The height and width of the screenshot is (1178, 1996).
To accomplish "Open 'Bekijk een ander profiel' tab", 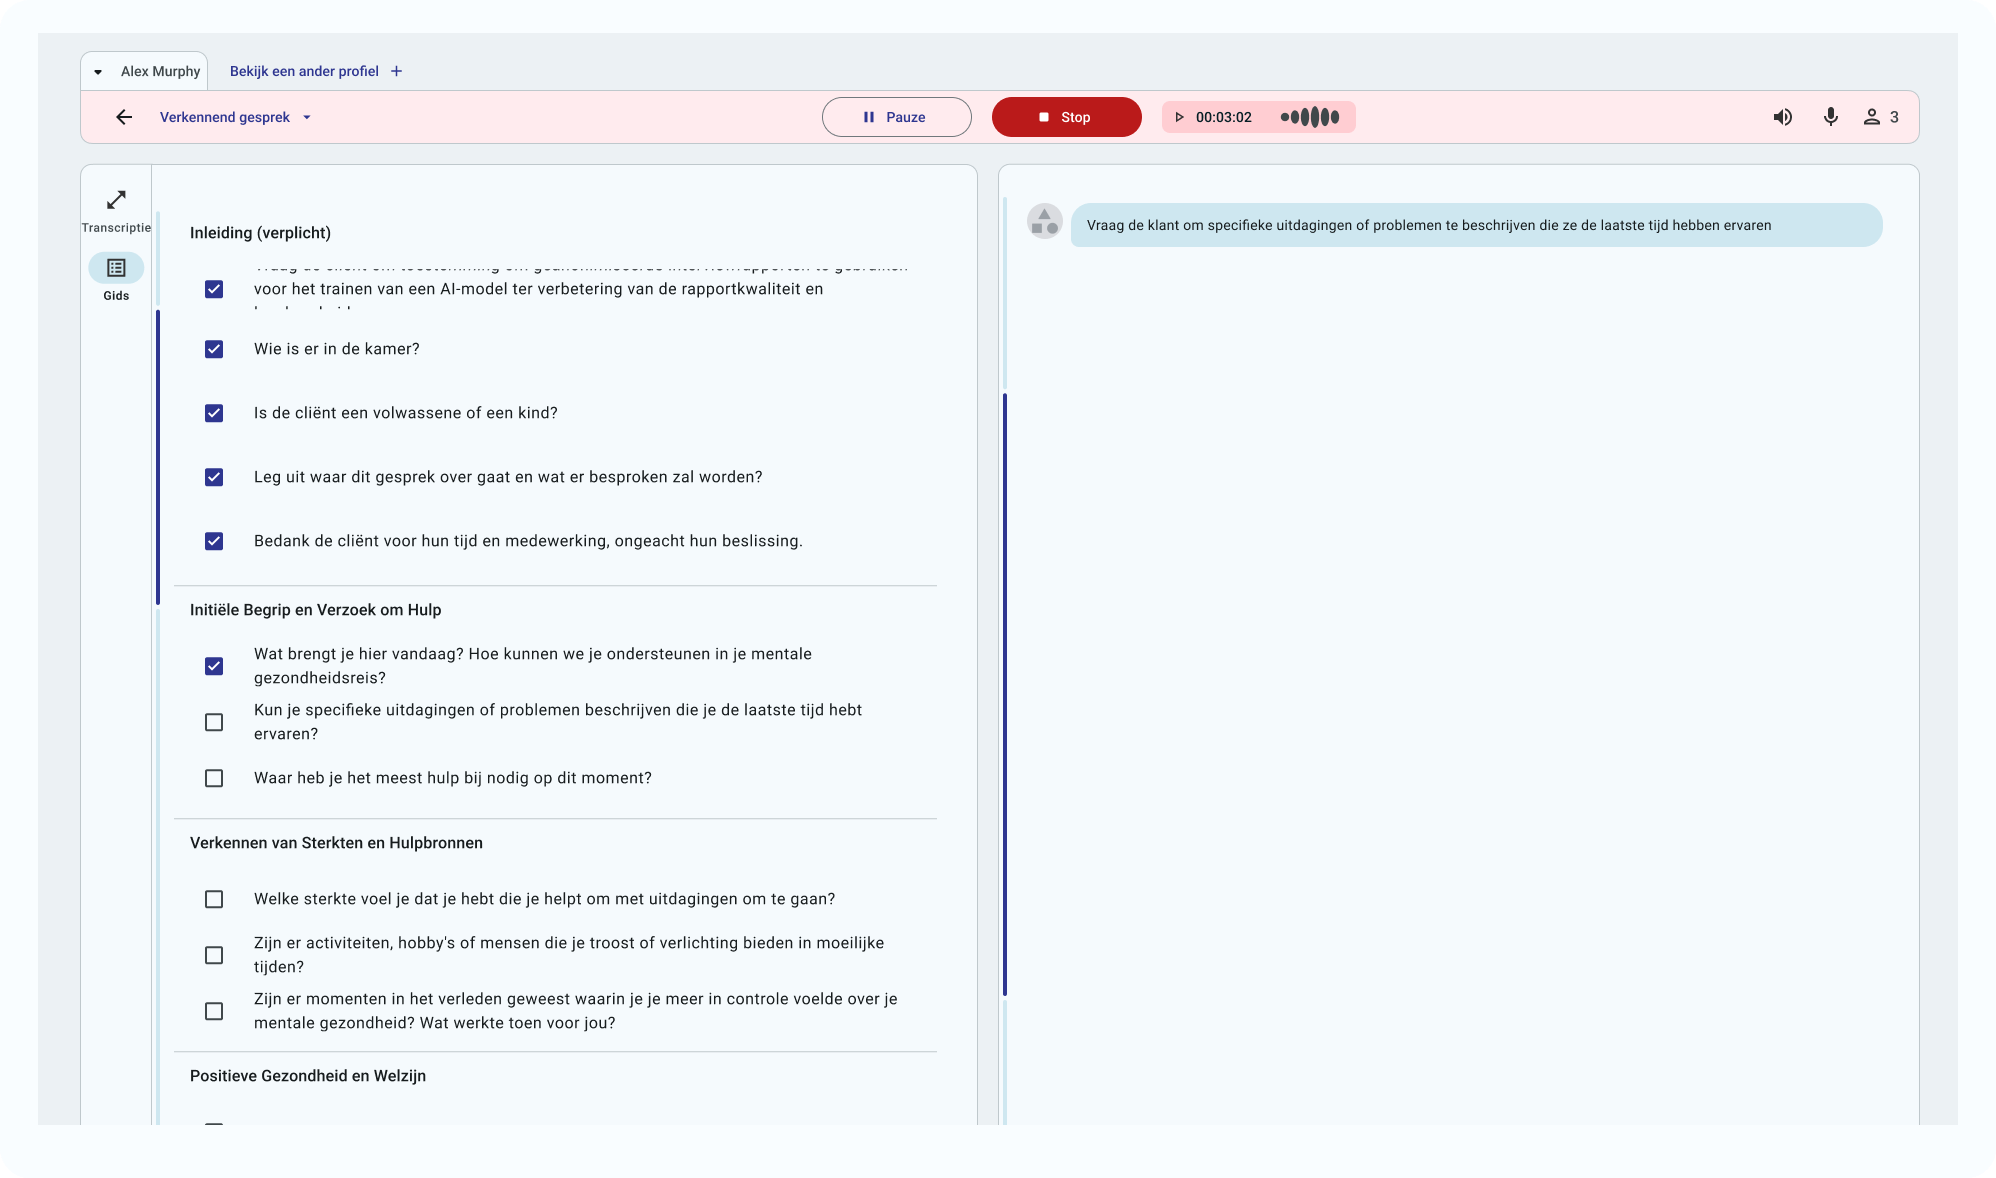I will [304, 71].
